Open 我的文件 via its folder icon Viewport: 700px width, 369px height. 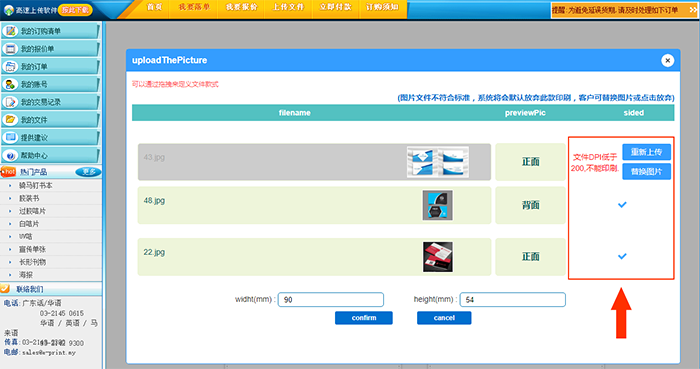[10, 120]
